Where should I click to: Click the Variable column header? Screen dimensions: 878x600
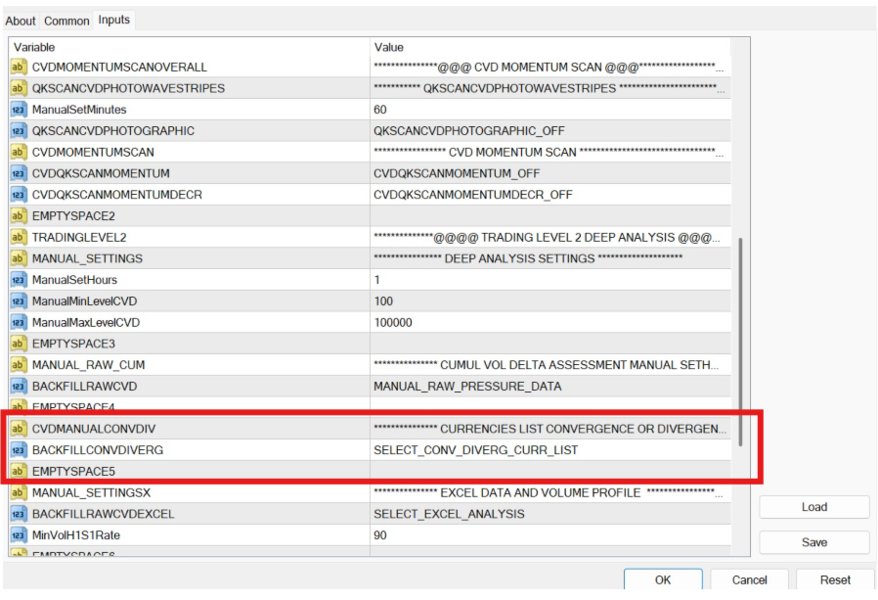click(x=189, y=47)
